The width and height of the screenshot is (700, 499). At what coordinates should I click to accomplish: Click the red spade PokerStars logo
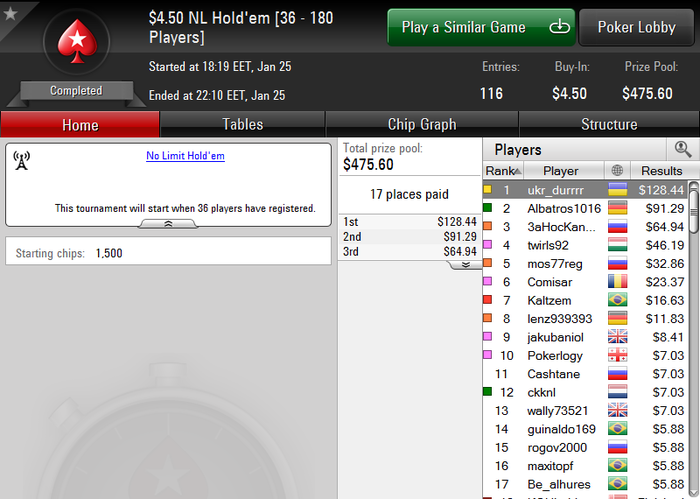tap(77, 41)
